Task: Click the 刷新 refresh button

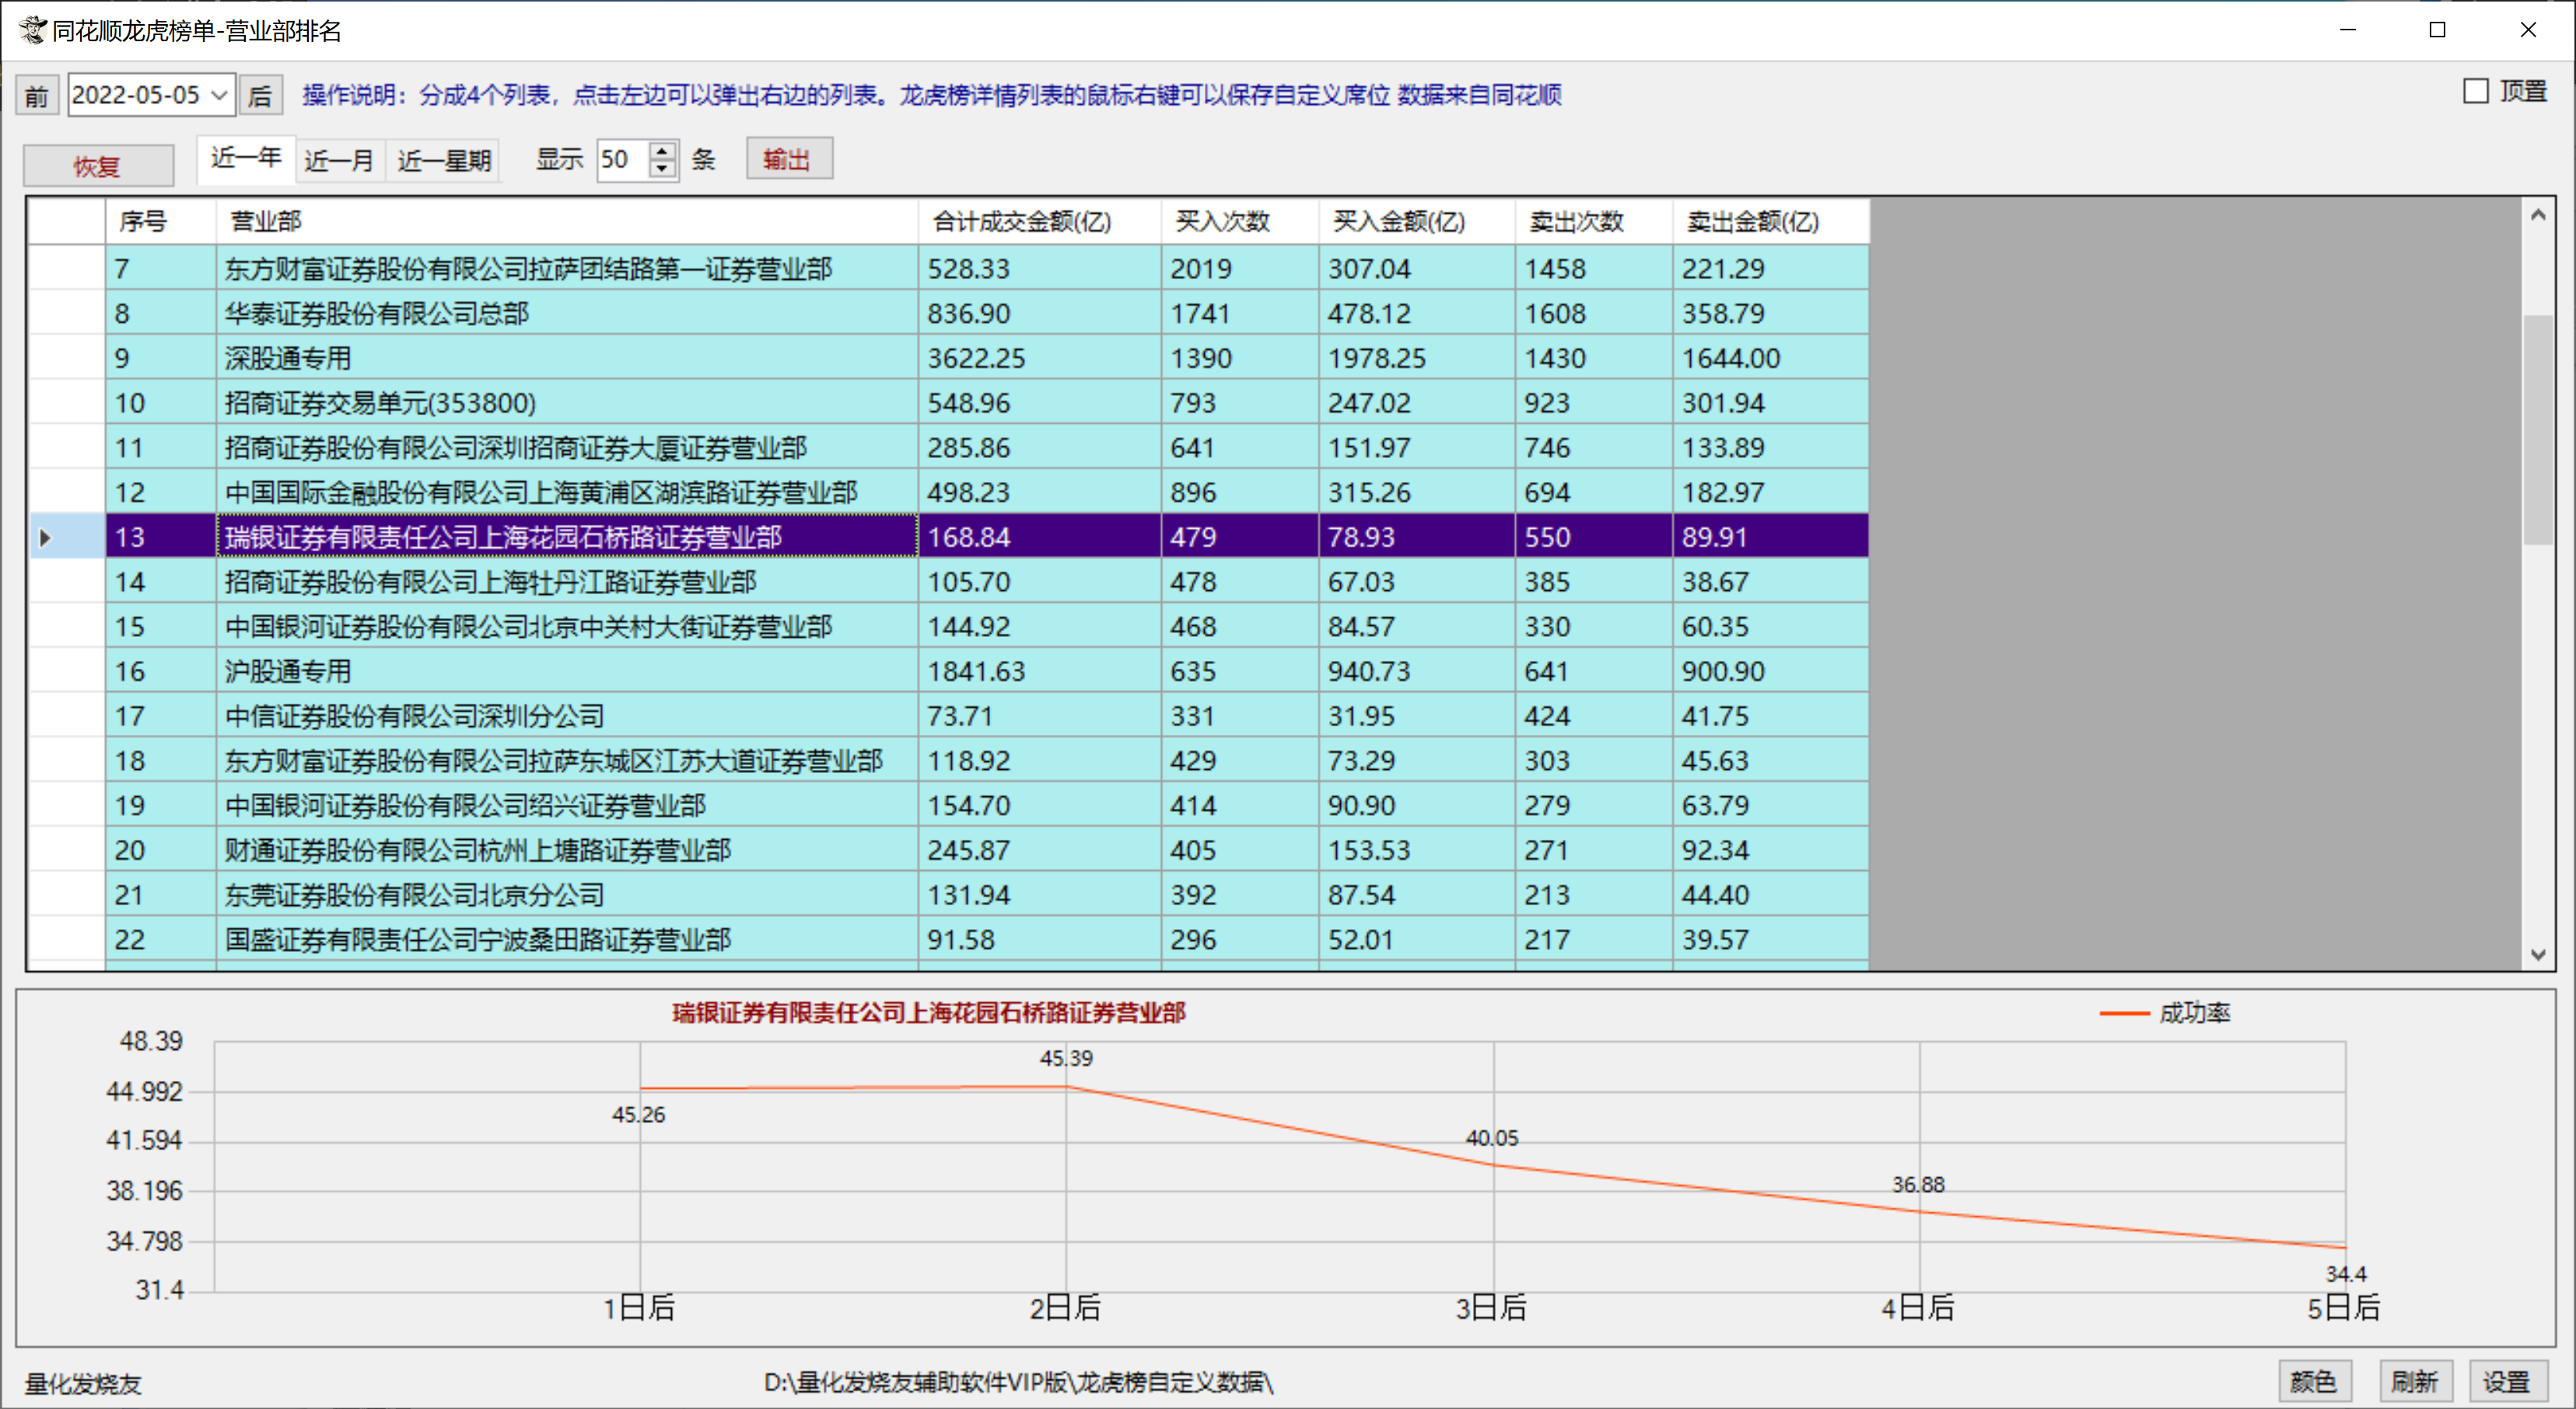Action: pos(2414,1381)
